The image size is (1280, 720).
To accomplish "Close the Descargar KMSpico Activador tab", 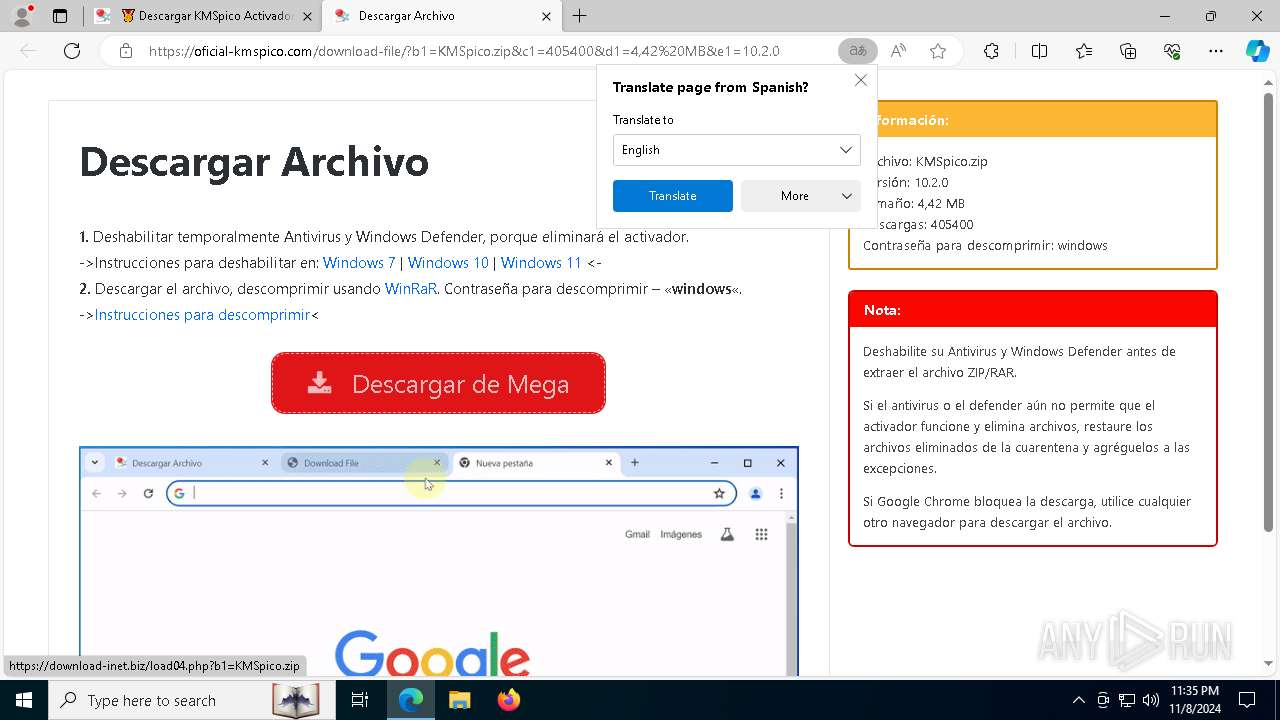I will (x=307, y=16).
